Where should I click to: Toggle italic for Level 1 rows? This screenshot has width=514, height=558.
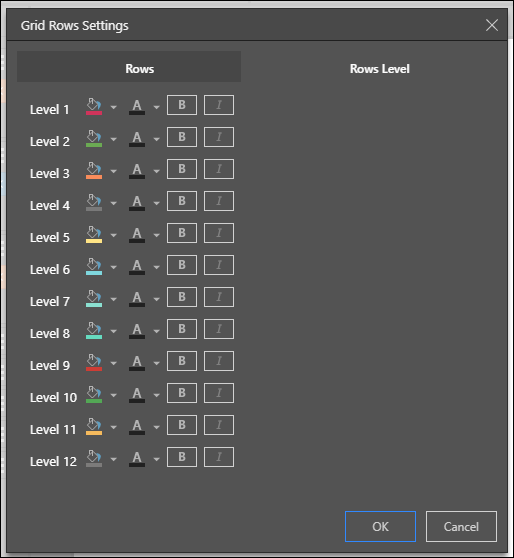tap(219, 105)
